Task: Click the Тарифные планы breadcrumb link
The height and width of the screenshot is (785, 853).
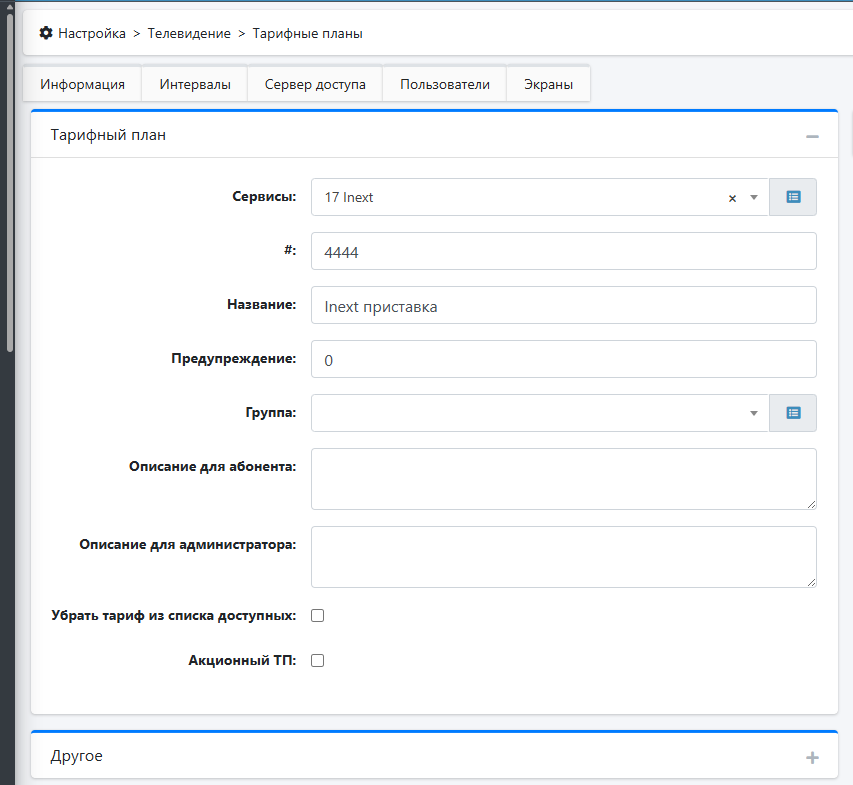Action: tap(307, 33)
